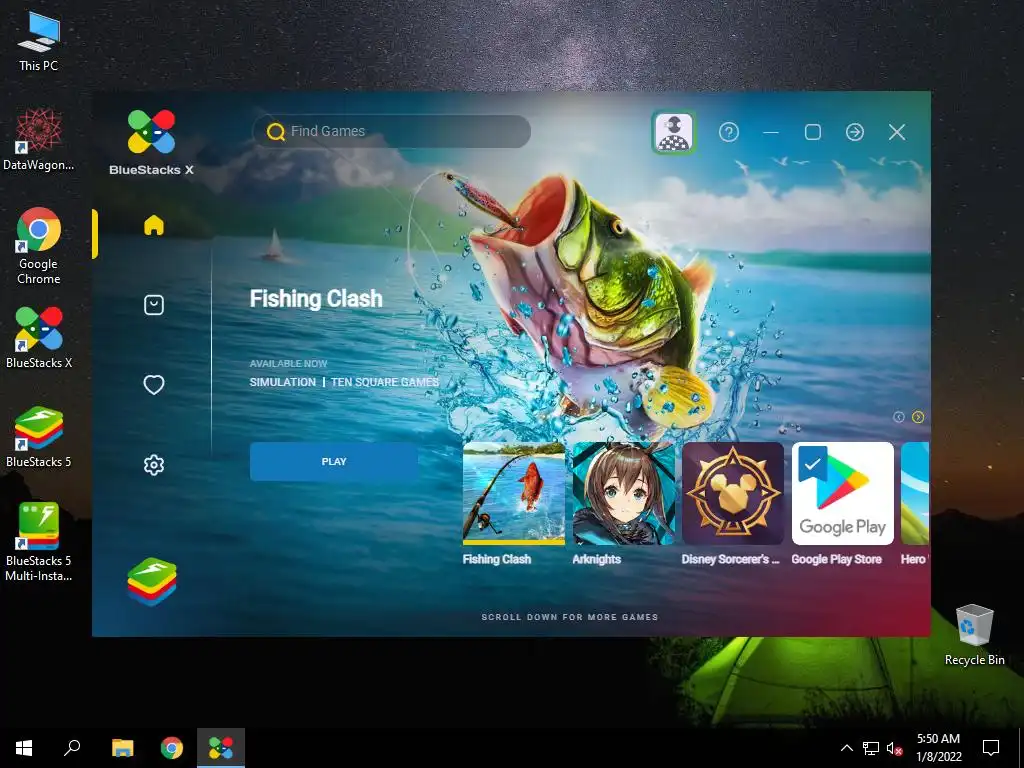
Task: Click the BlueStacks X logo
Action: pos(152,142)
